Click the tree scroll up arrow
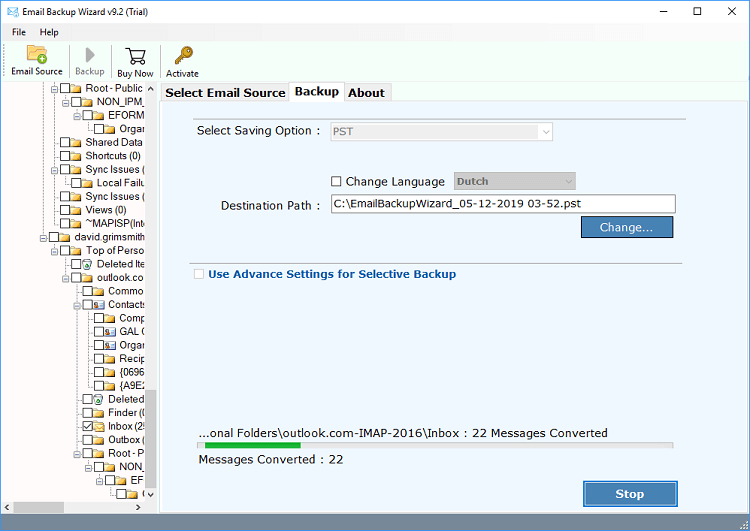 click(151, 88)
